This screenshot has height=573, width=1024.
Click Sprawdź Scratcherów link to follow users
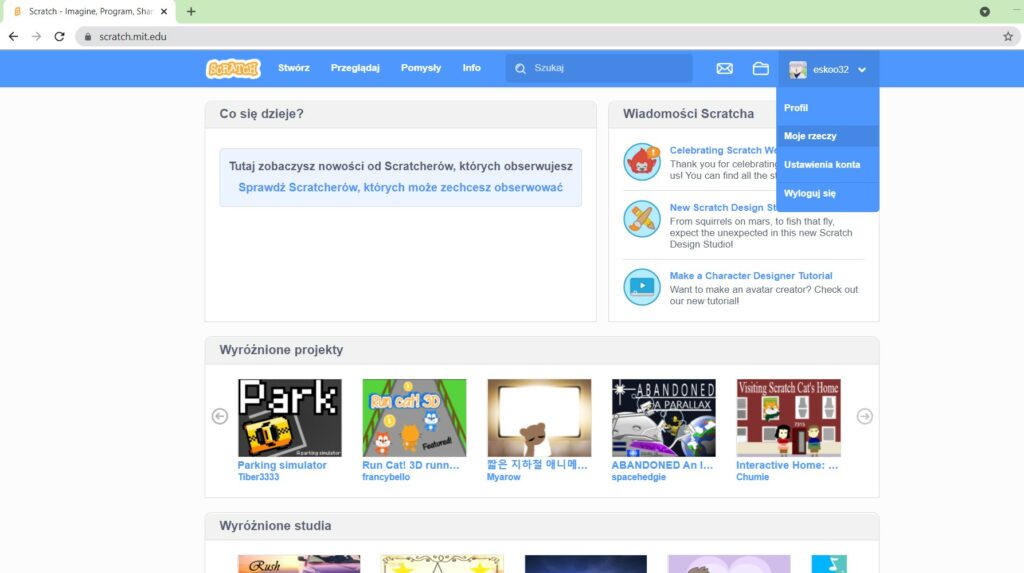(x=400, y=188)
